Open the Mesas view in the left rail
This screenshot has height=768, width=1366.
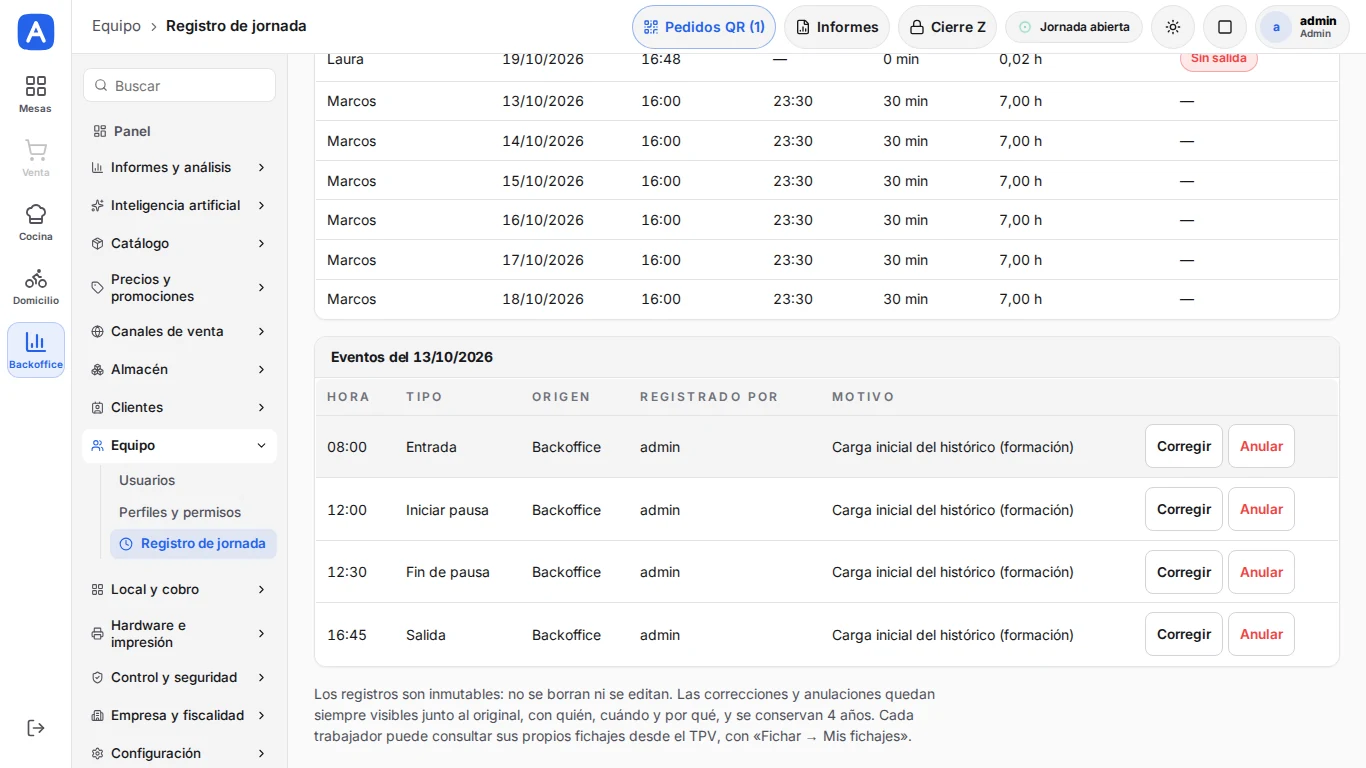(x=35, y=94)
